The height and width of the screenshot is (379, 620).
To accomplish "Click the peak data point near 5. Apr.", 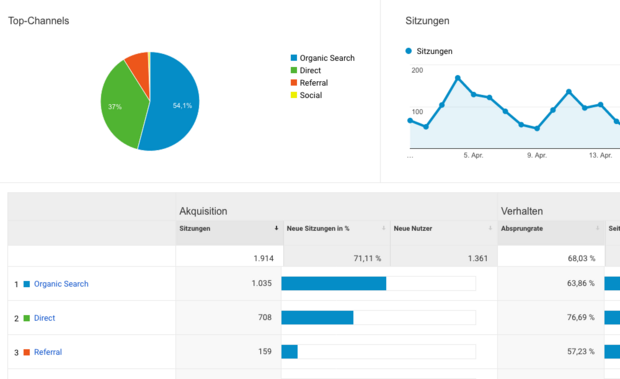I will click(x=458, y=78).
